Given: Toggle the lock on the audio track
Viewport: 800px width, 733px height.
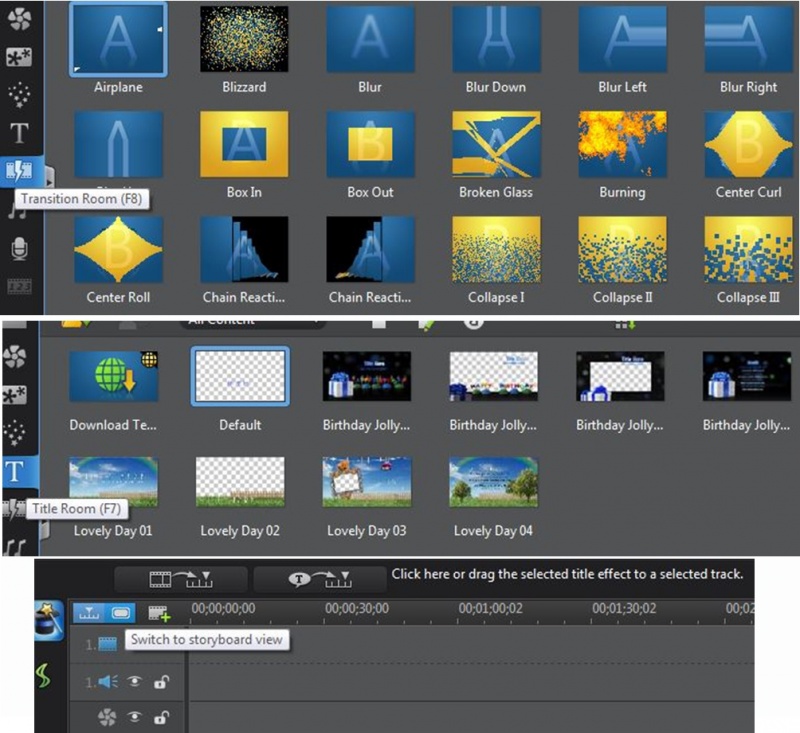Looking at the screenshot, I should (x=160, y=682).
